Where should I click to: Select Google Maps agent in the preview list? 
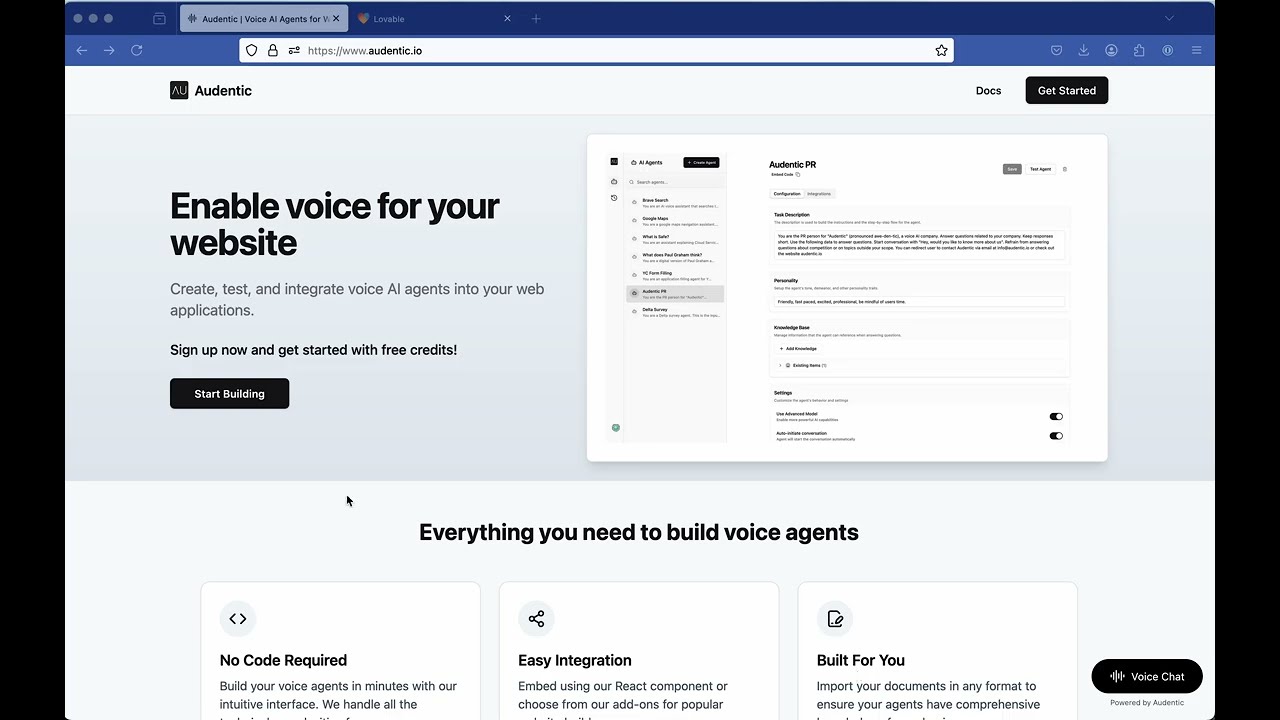(x=675, y=221)
